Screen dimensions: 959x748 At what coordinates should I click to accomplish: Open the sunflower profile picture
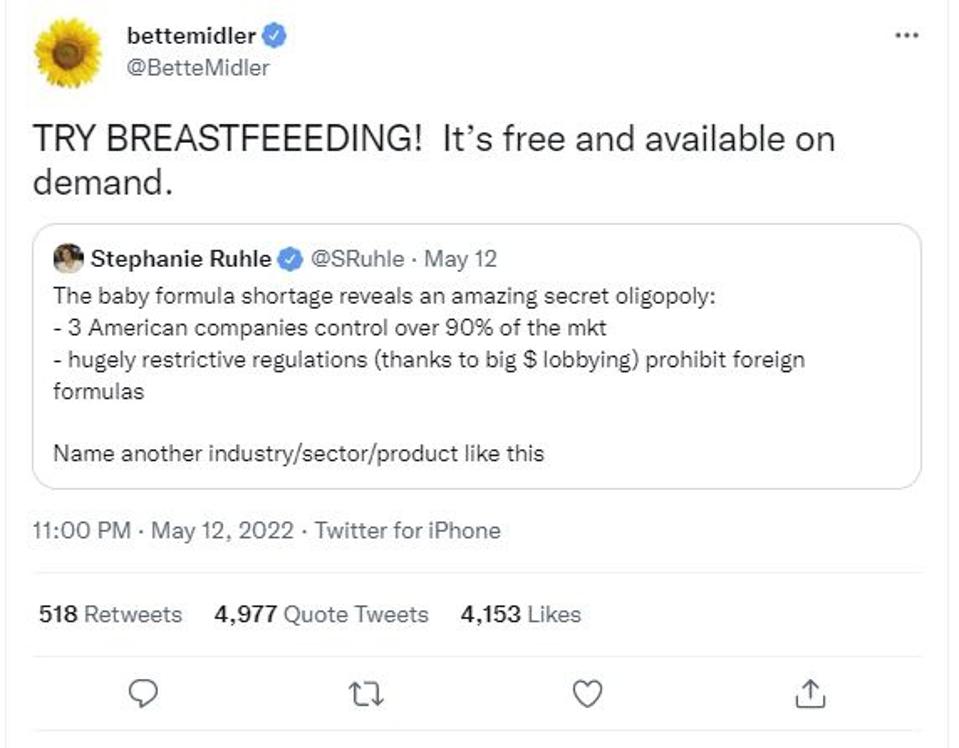[68, 53]
